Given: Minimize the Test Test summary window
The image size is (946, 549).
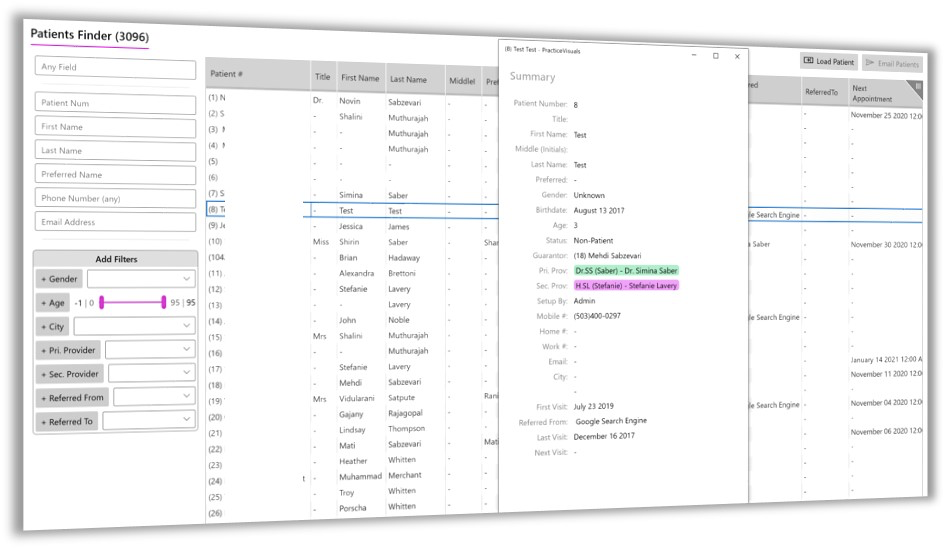Looking at the screenshot, I should [x=693, y=56].
